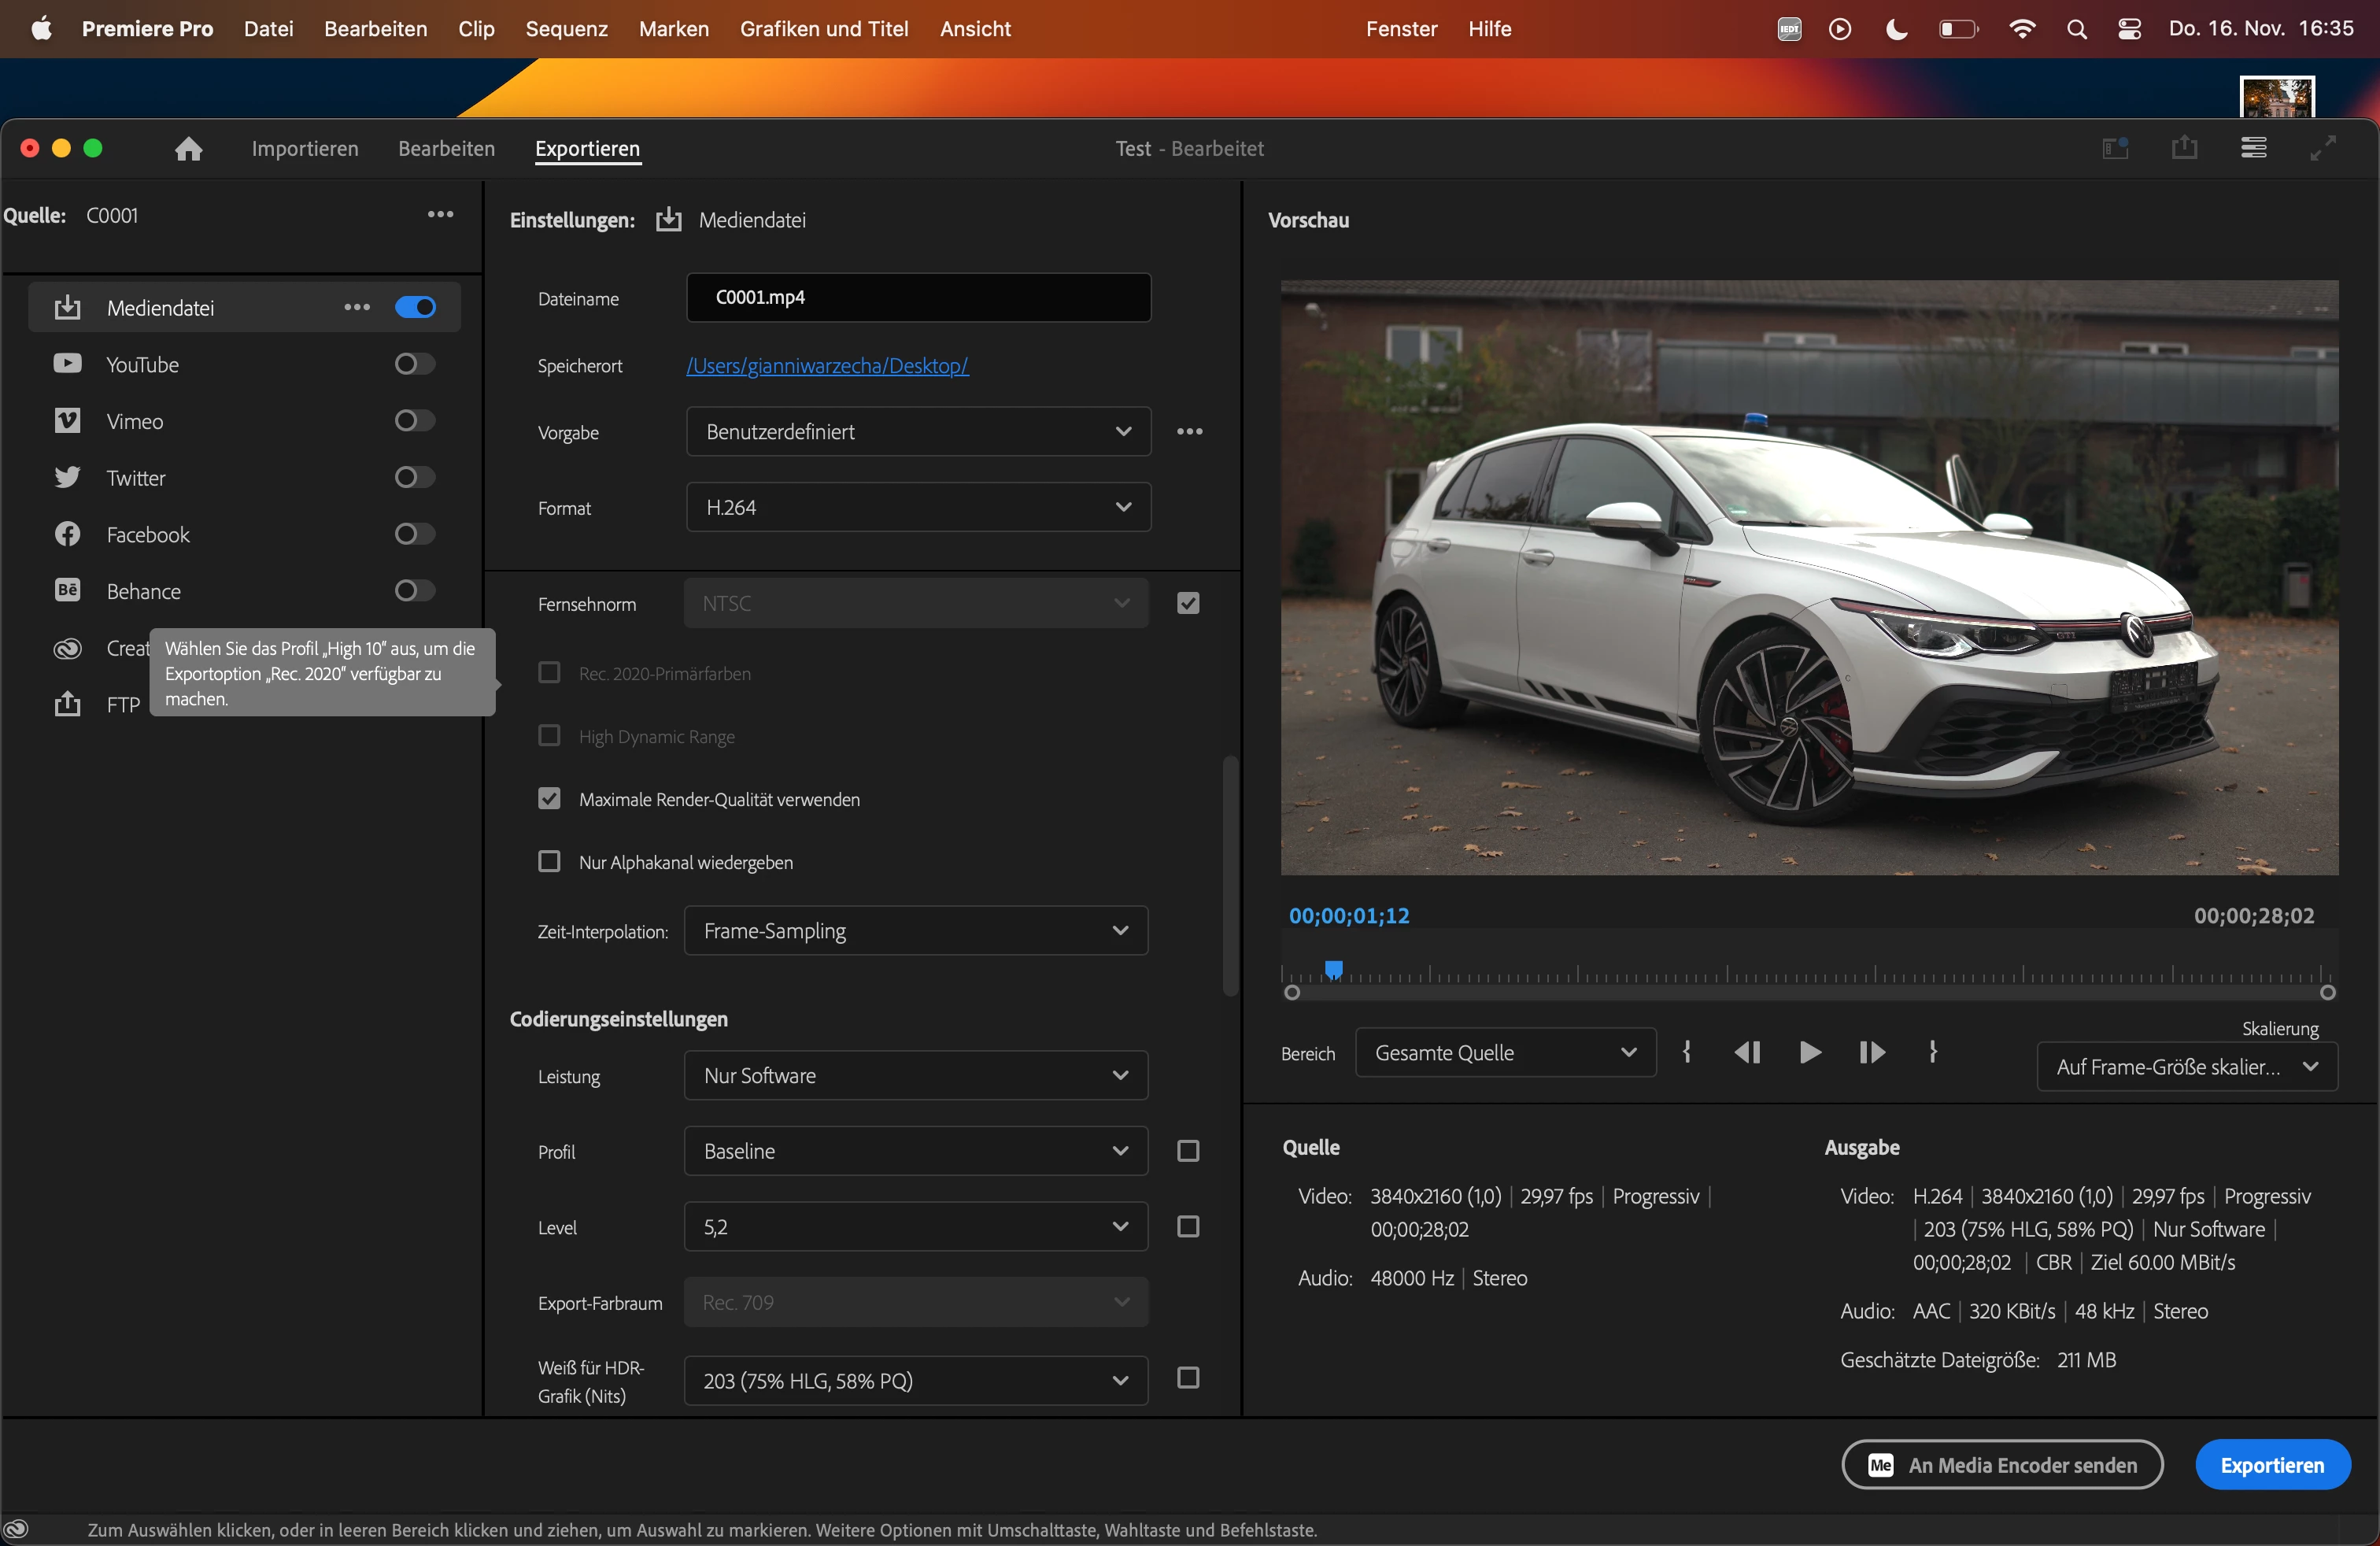The image size is (2380, 1546).
Task: Uncheck Maximale Render-Qualität verwenden
Action: [549, 798]
